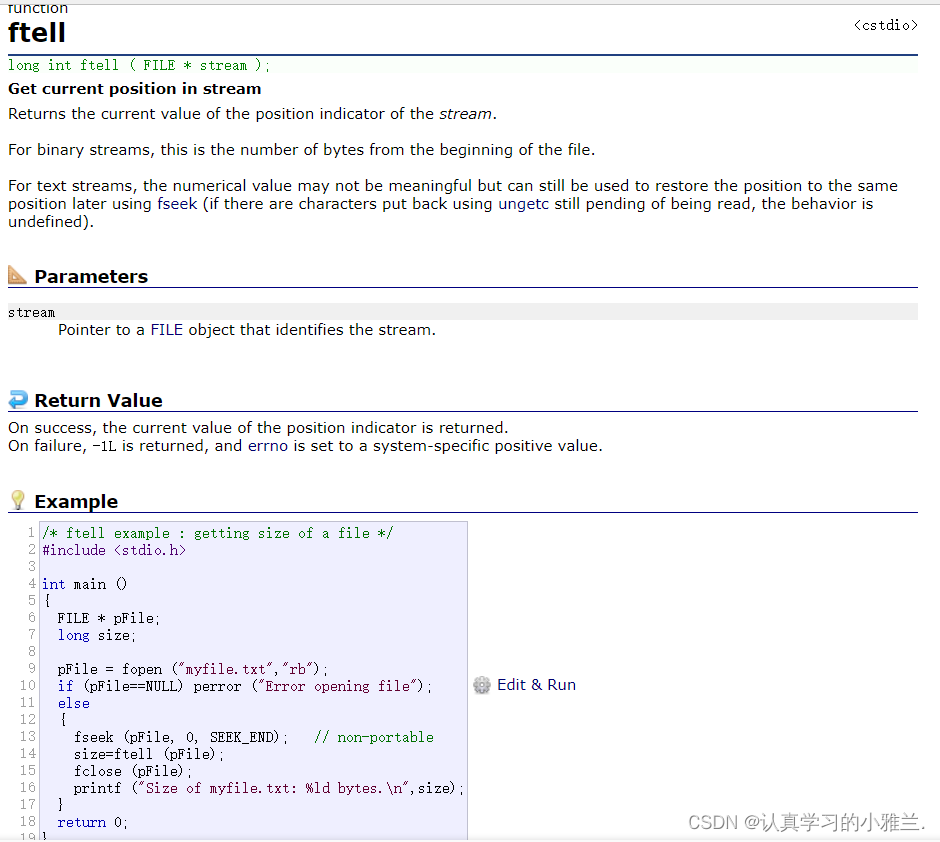Click the Example section heading
Screen dimensions: 940x842
[x=76, y=502]
